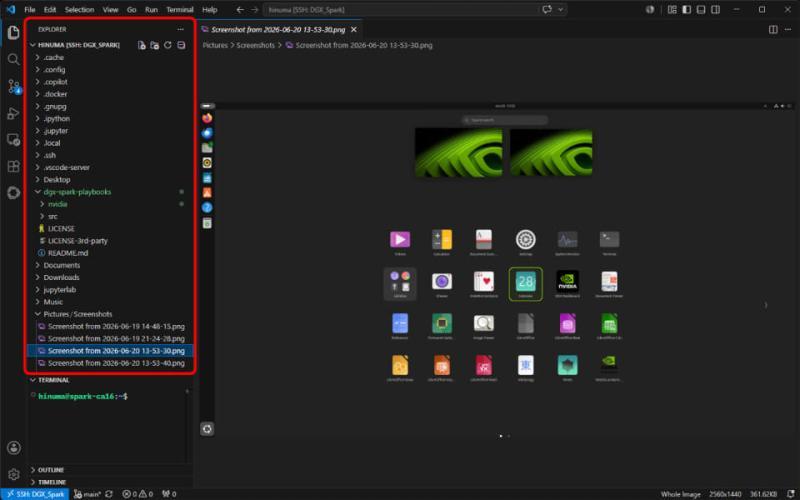Open the File menu
Image resolution: width=800 pixels, height=500 pixels.
(30, 10)
